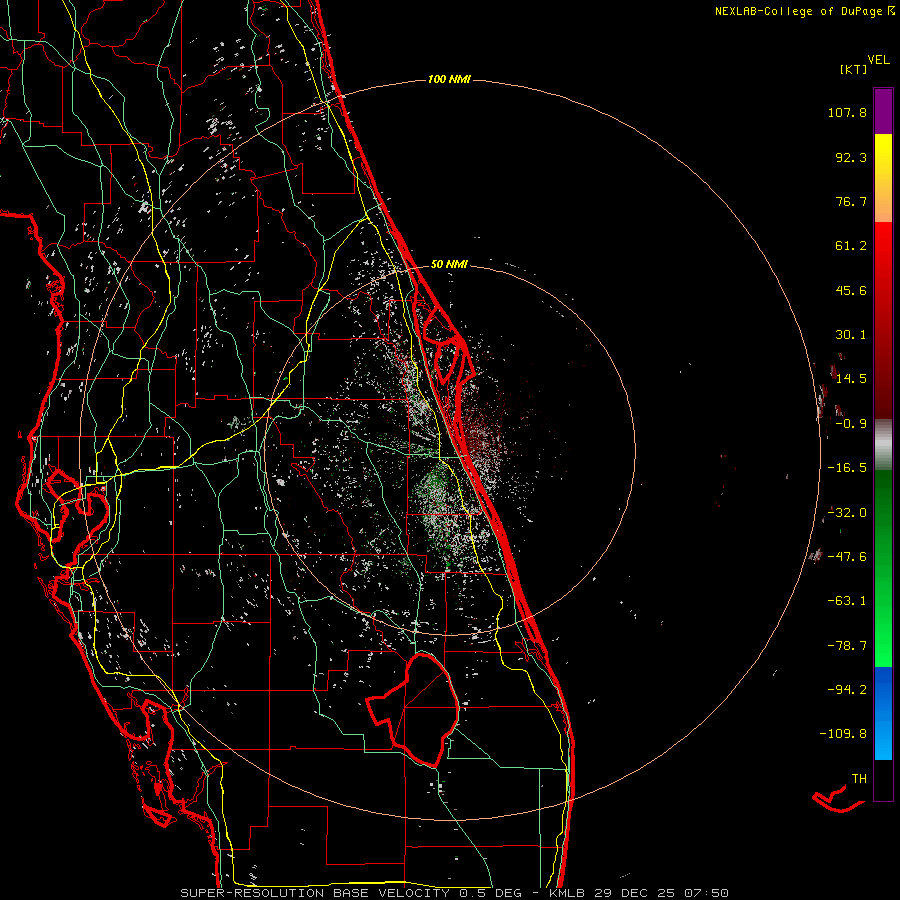Click the [KT] units label
900x900 pixels.
click(854, 69)
